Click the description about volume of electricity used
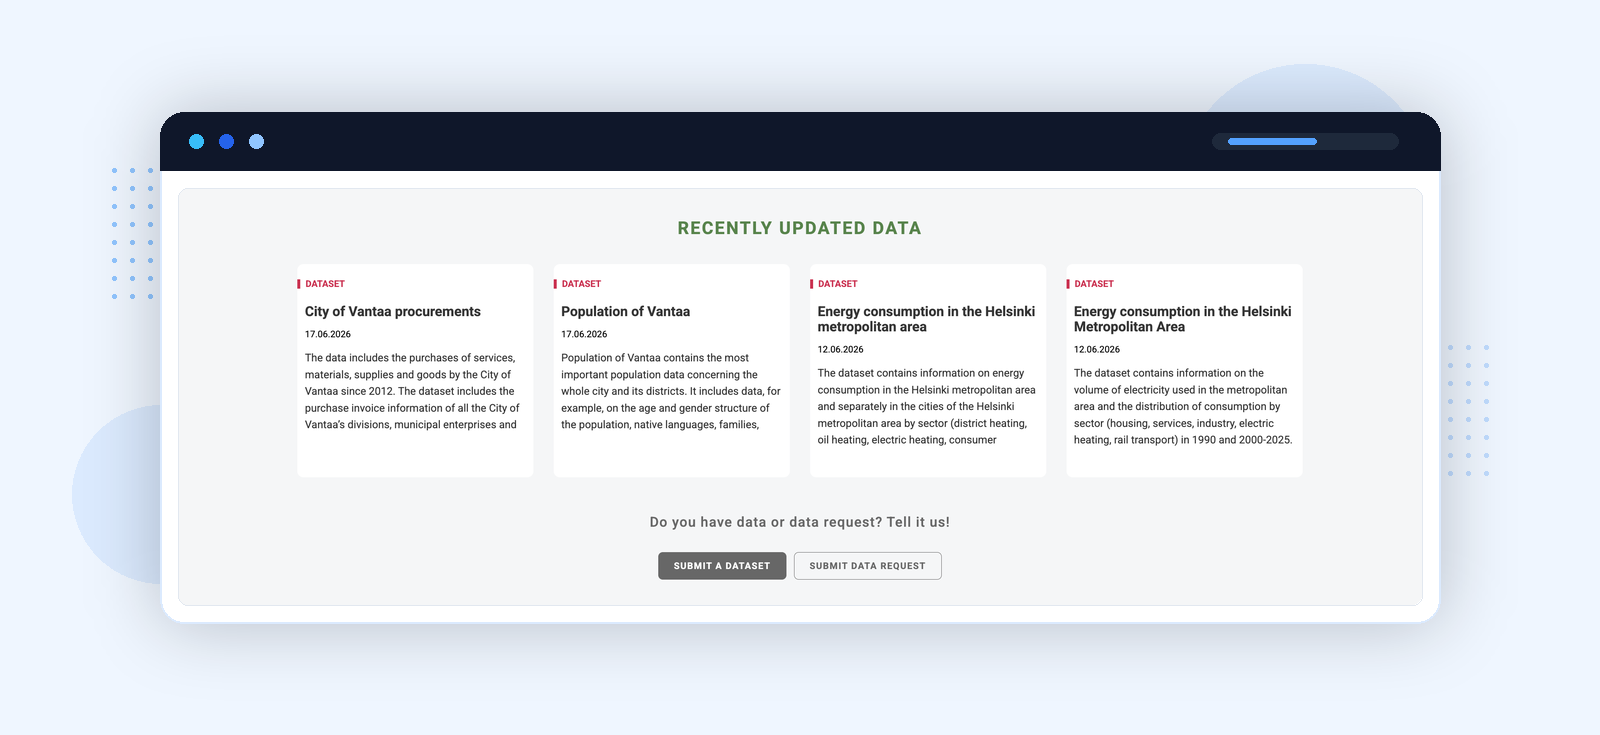 (1183, 406)
